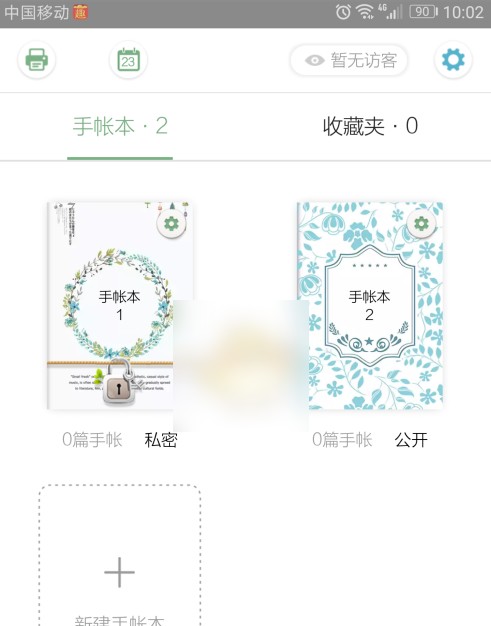Tap the battery indicator showing 90

pyautogui.click(x=424, y=12)
